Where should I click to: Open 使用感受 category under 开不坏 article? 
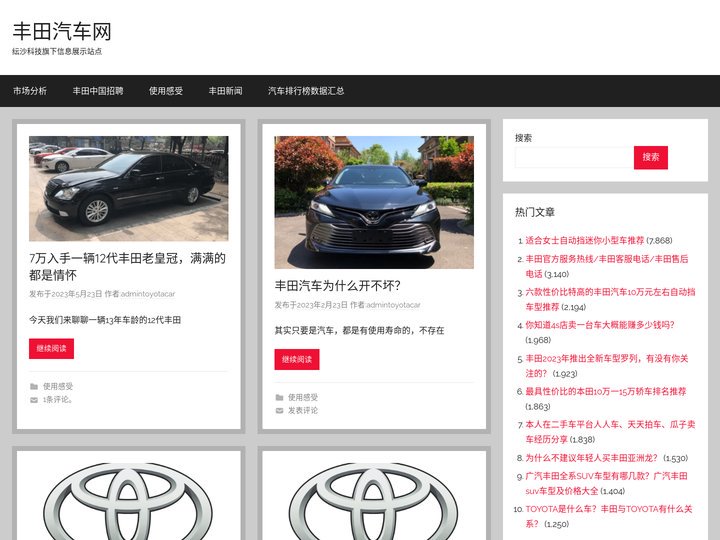303,398
